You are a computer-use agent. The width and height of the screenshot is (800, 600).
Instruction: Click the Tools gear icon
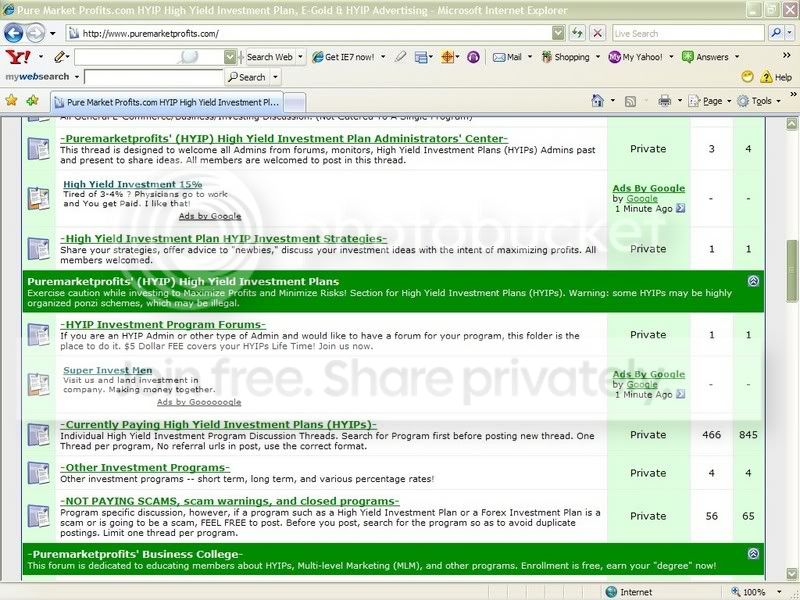(743, 101)
